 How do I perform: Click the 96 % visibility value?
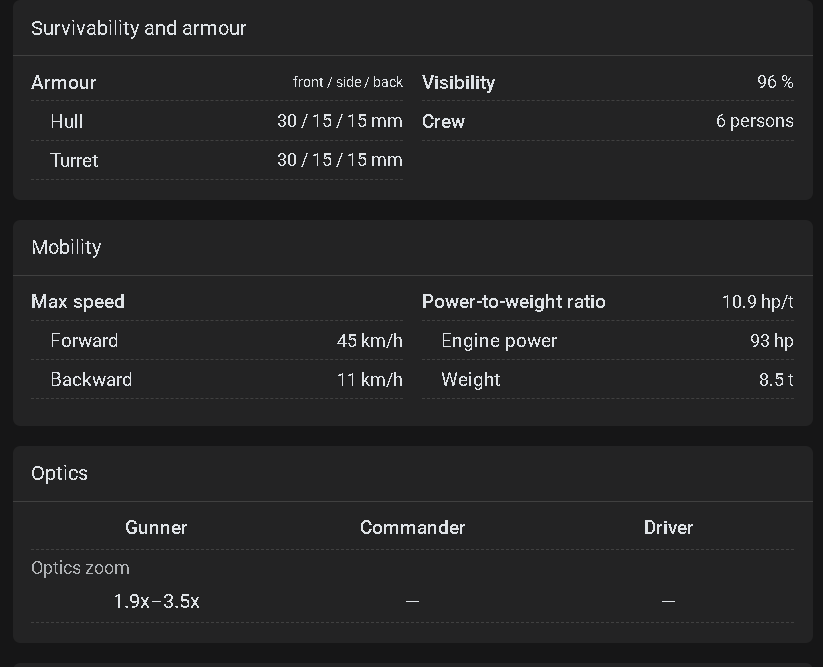point(775,82)
